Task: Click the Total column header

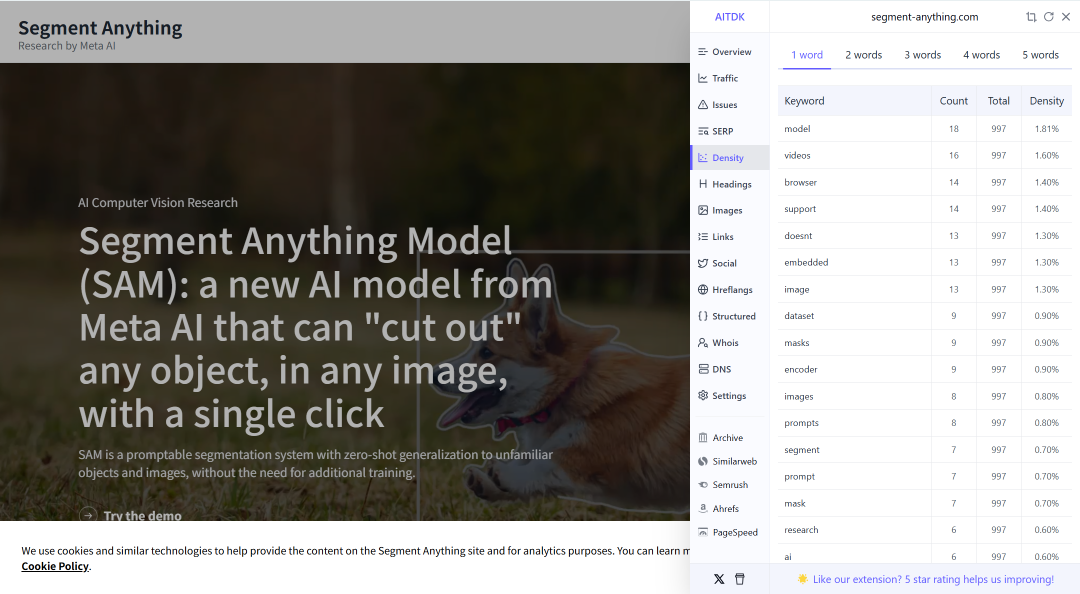Action: tap(999, 101)
